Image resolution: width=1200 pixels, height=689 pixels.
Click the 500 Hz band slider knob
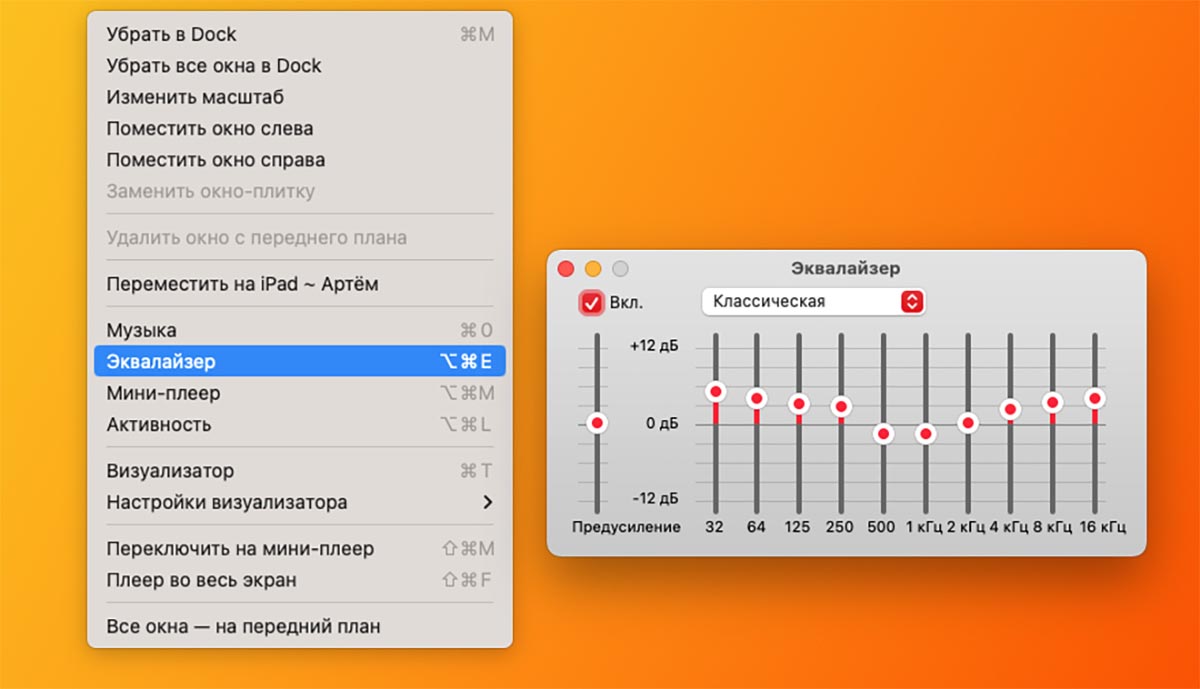883,434
